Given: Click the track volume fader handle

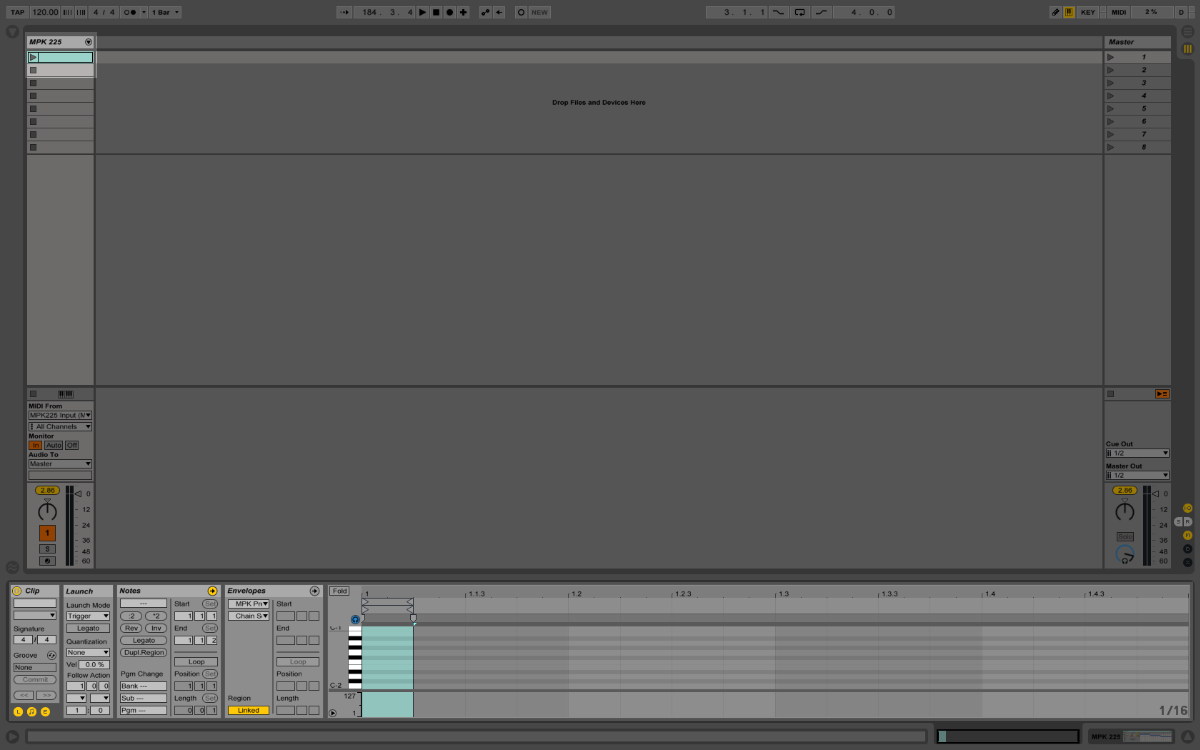Looking at the screenshot, I should 79,493.
